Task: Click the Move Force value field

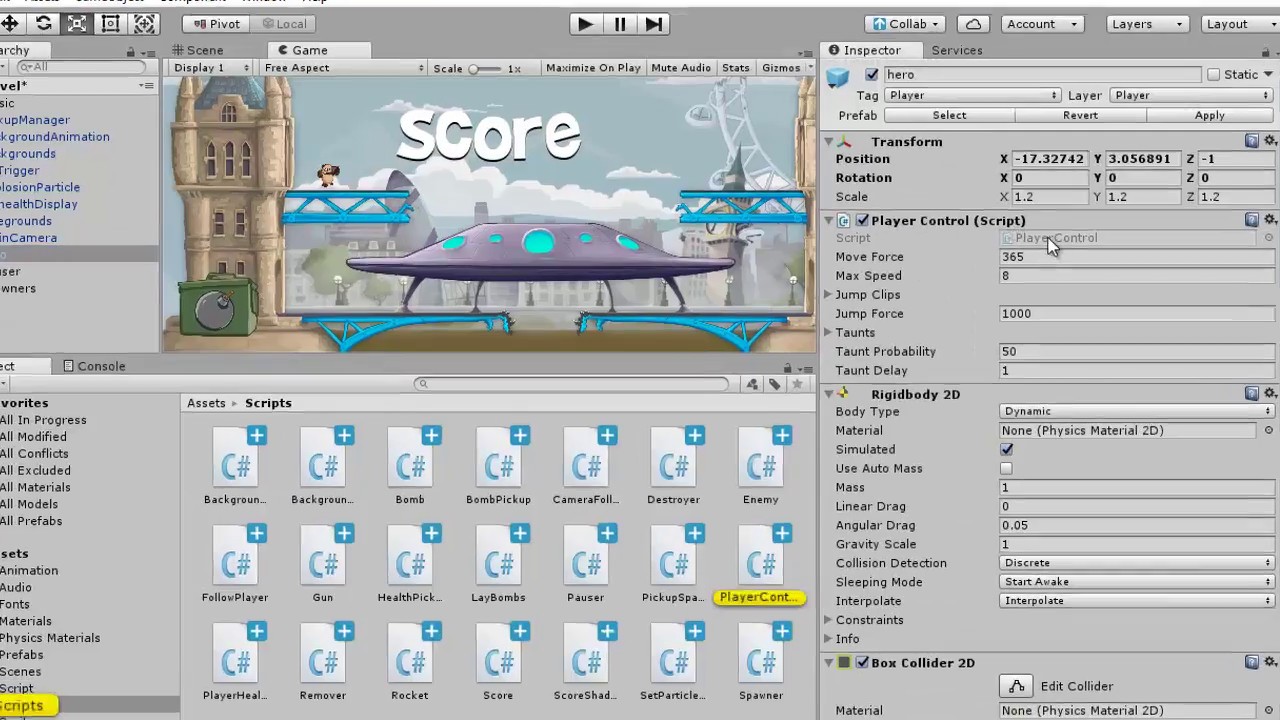Action: [1137, 257]
